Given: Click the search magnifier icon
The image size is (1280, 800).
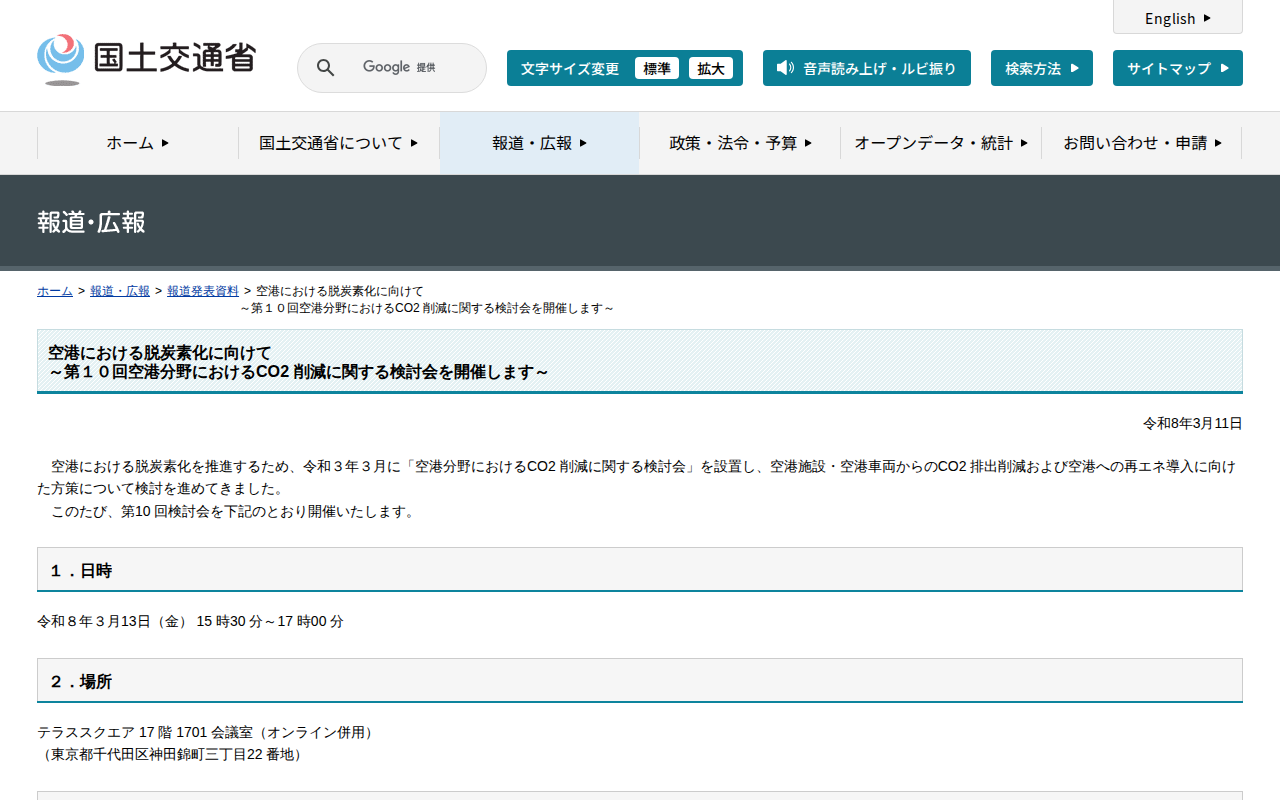Looking at the screenshot, I should (x=326, y=68).
